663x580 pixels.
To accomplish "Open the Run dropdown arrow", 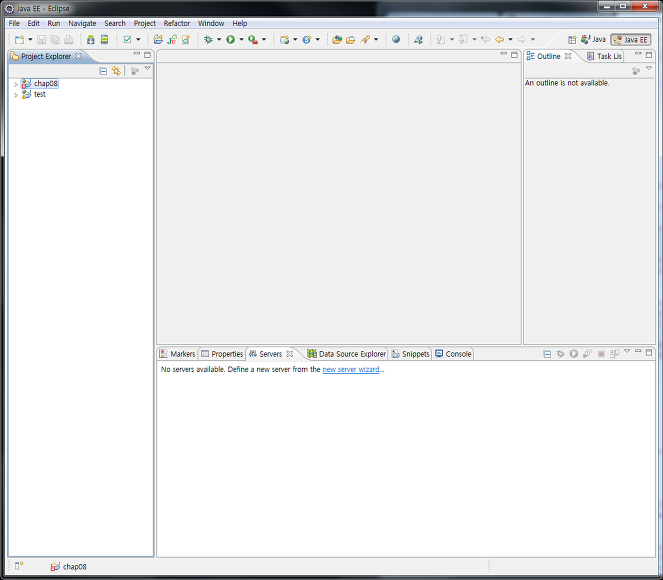I will coord(241,40).
